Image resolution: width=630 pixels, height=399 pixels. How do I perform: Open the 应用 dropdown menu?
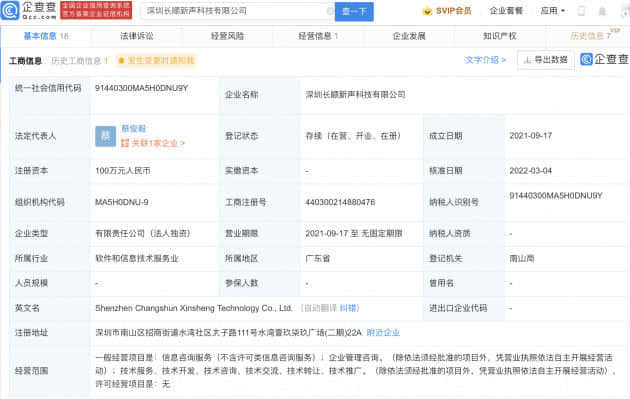[x=552, y=11]
